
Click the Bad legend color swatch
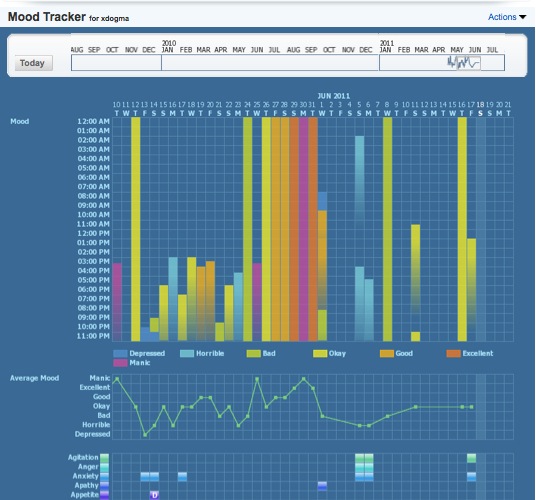pyautogui.click(x=253, y=353)
